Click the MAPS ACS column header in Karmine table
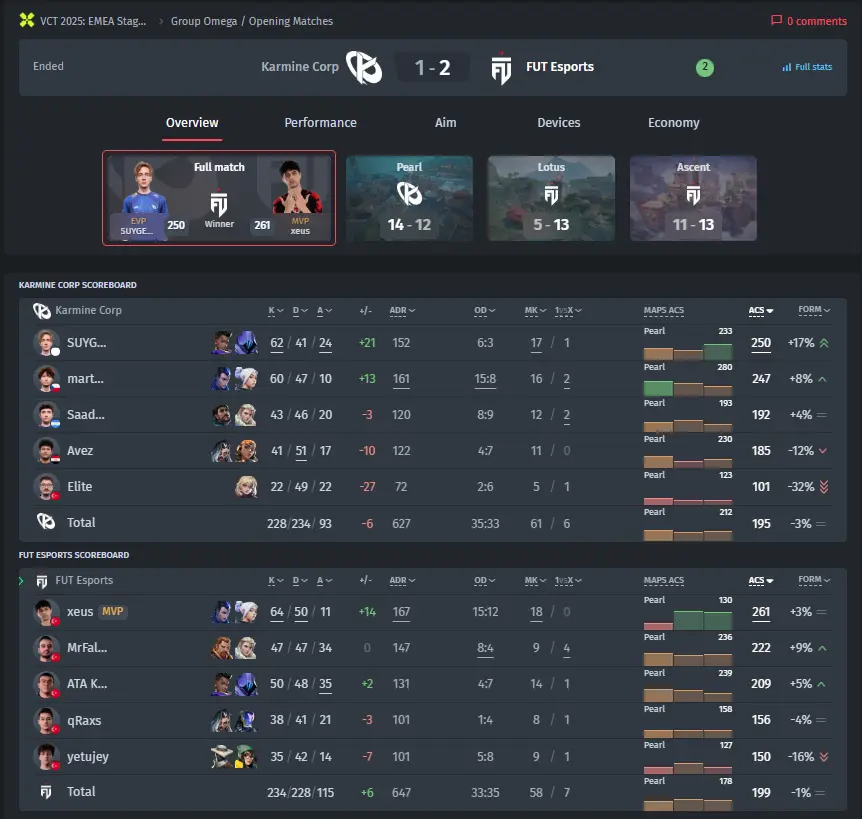This screenshot has height=819, width=862. pyautogui.click(x=664, y=310)
